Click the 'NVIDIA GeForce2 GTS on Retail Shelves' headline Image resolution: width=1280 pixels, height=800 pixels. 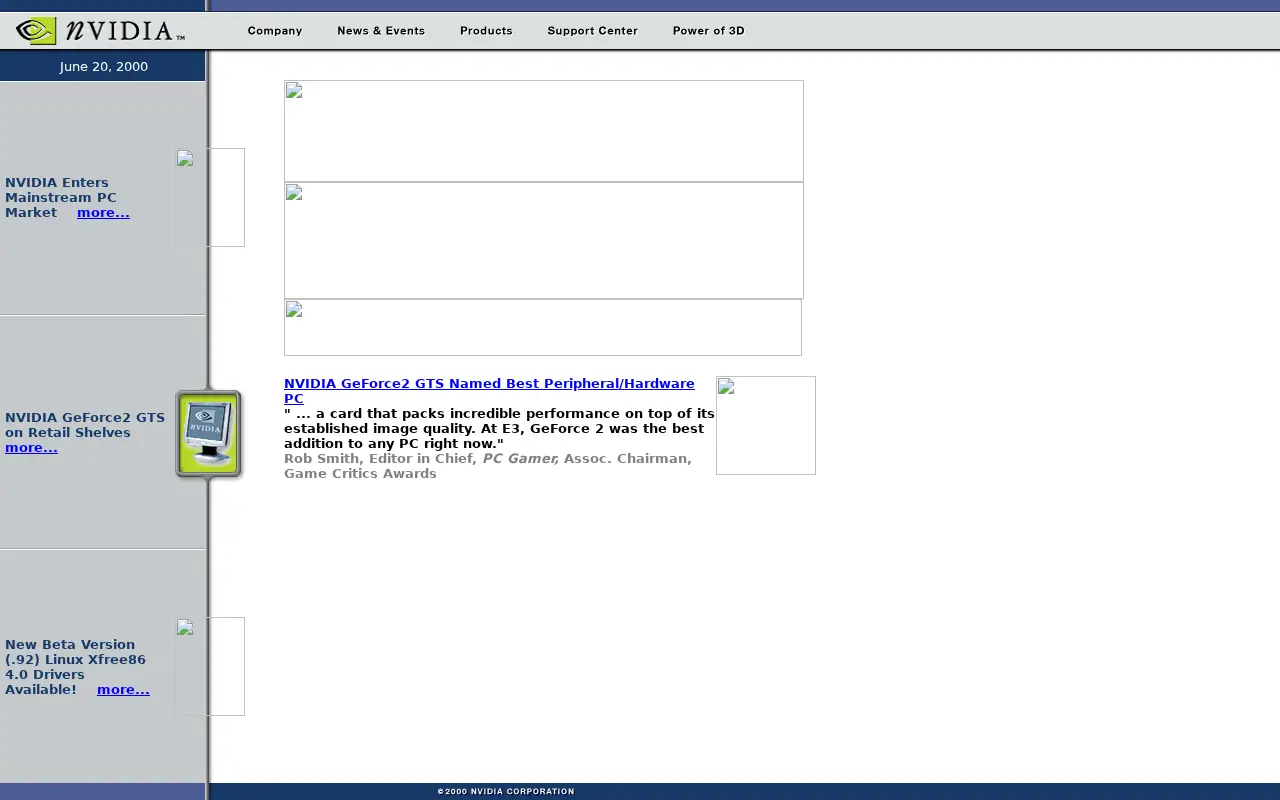(85, 425)
